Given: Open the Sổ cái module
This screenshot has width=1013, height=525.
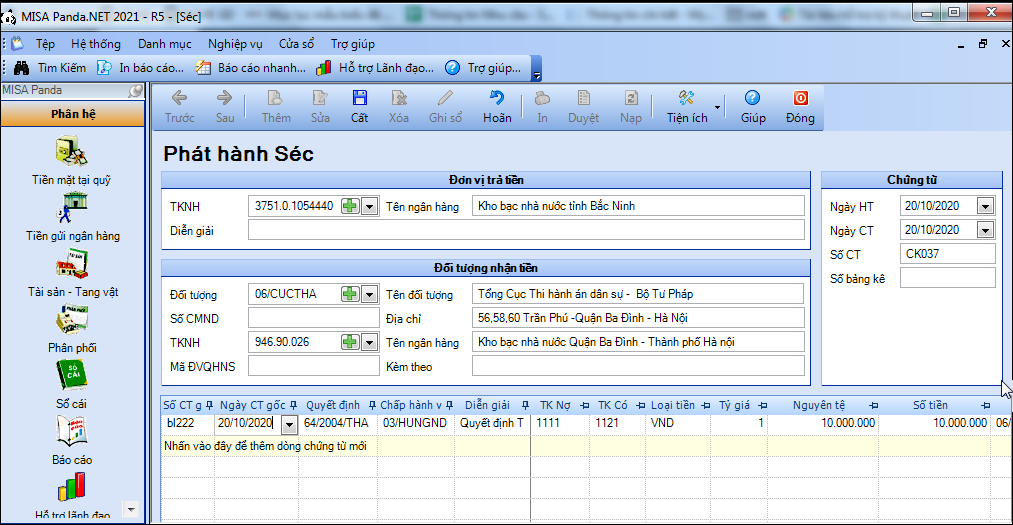Looking at the screenshot, I should click(71, 385).
